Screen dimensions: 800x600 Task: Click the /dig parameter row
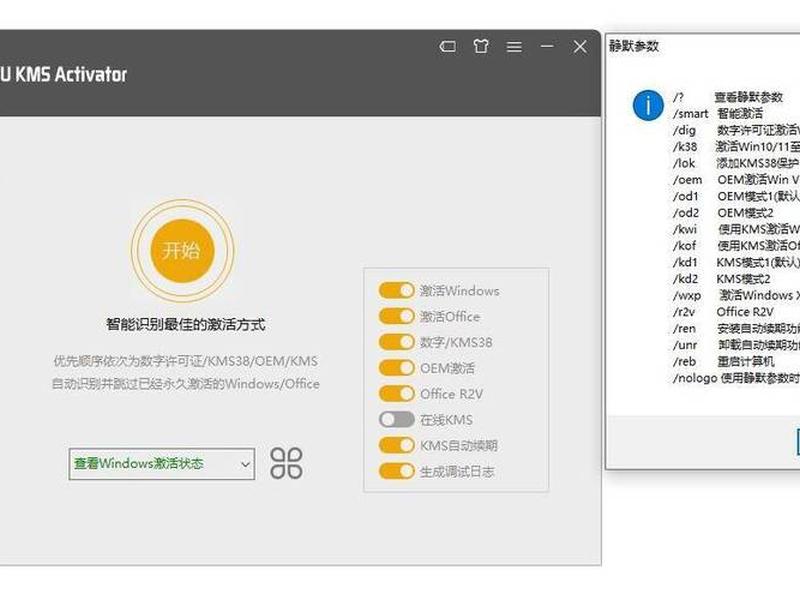tap(736, 130)
